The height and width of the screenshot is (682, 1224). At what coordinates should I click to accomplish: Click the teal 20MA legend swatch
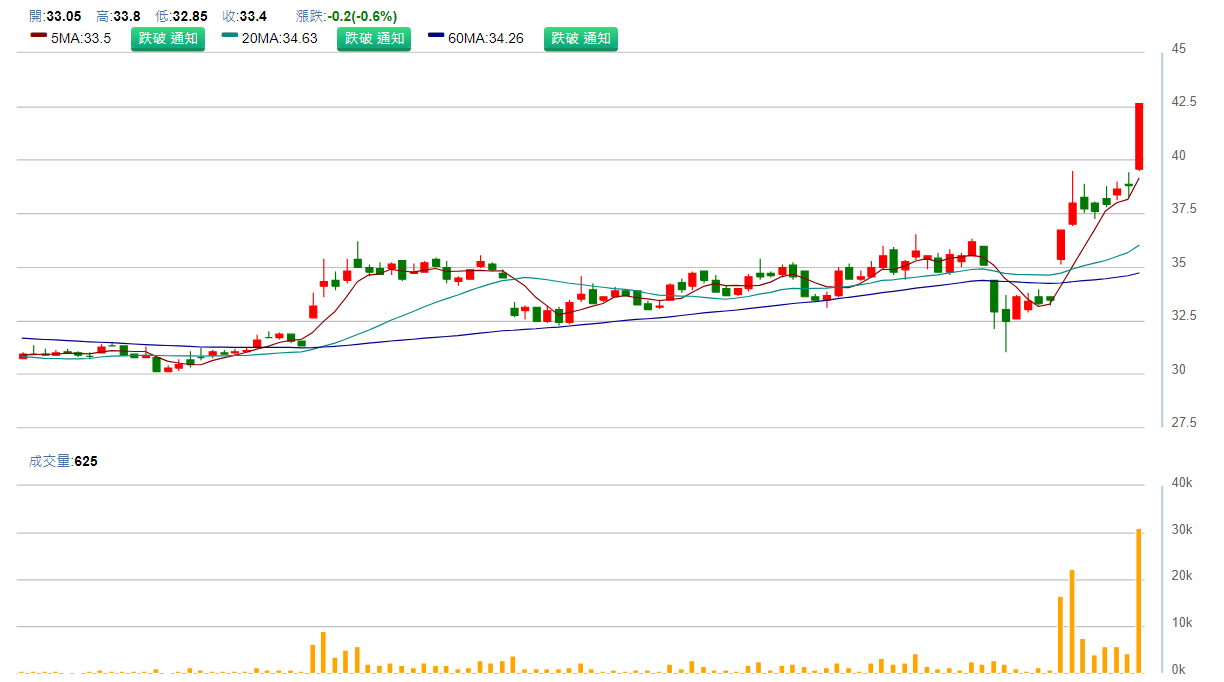pyautogui.click(x=230, y=36)
